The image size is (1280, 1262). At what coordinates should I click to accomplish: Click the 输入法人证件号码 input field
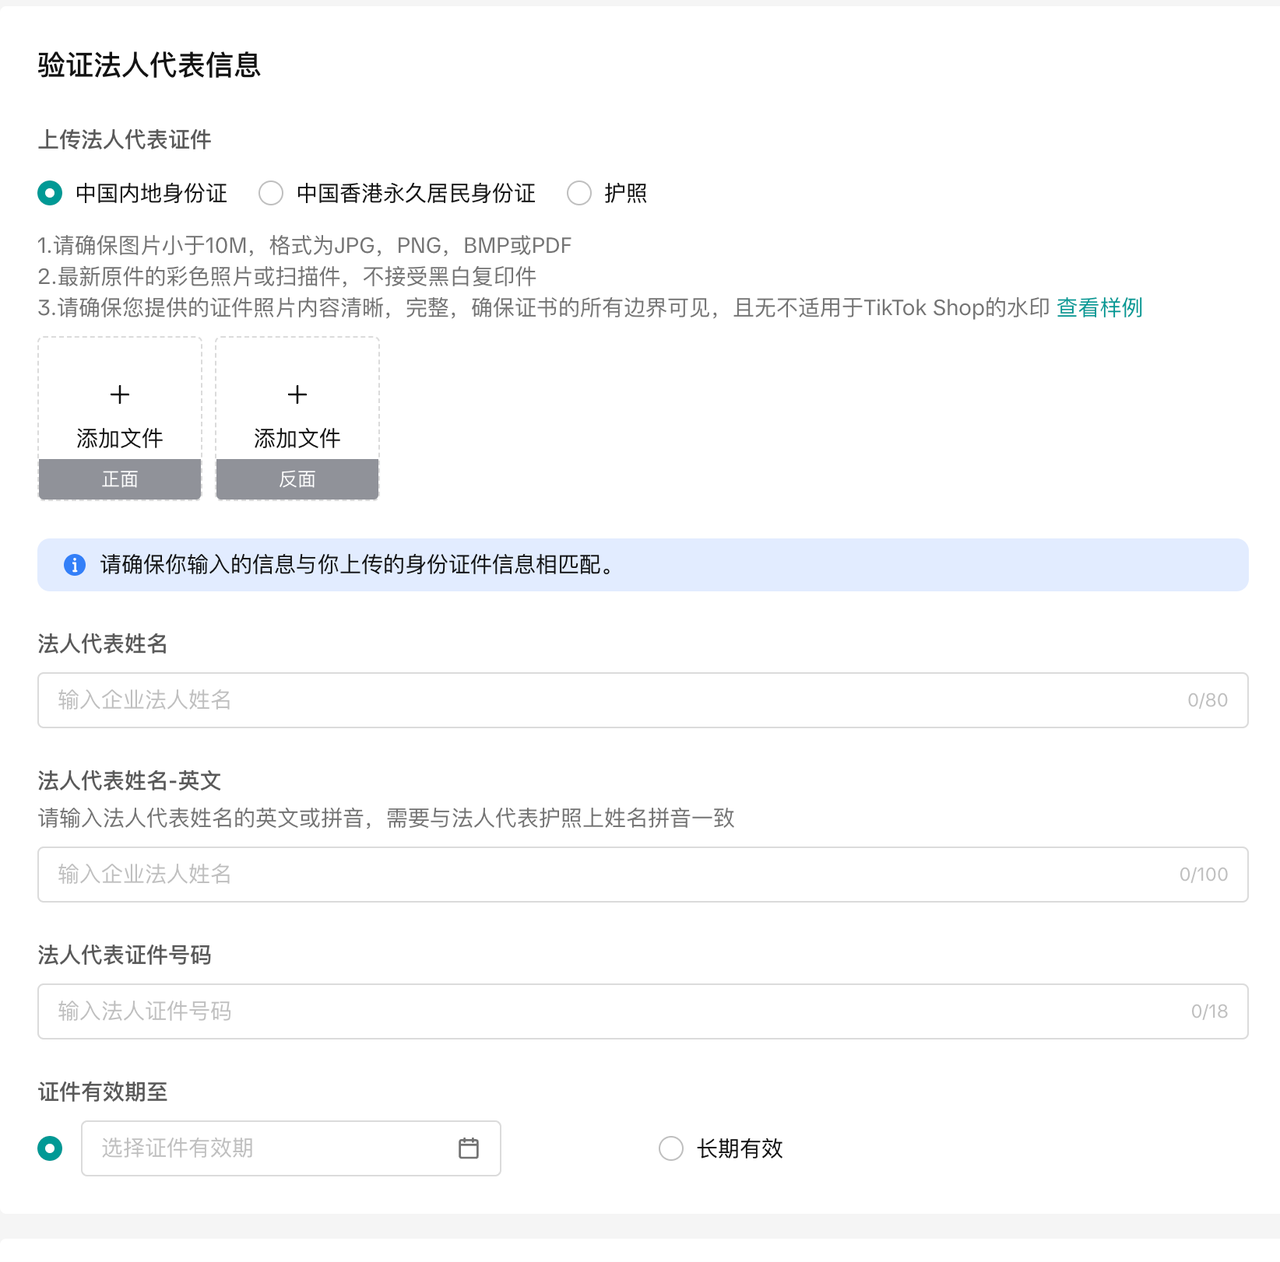tap(600, 1011)
